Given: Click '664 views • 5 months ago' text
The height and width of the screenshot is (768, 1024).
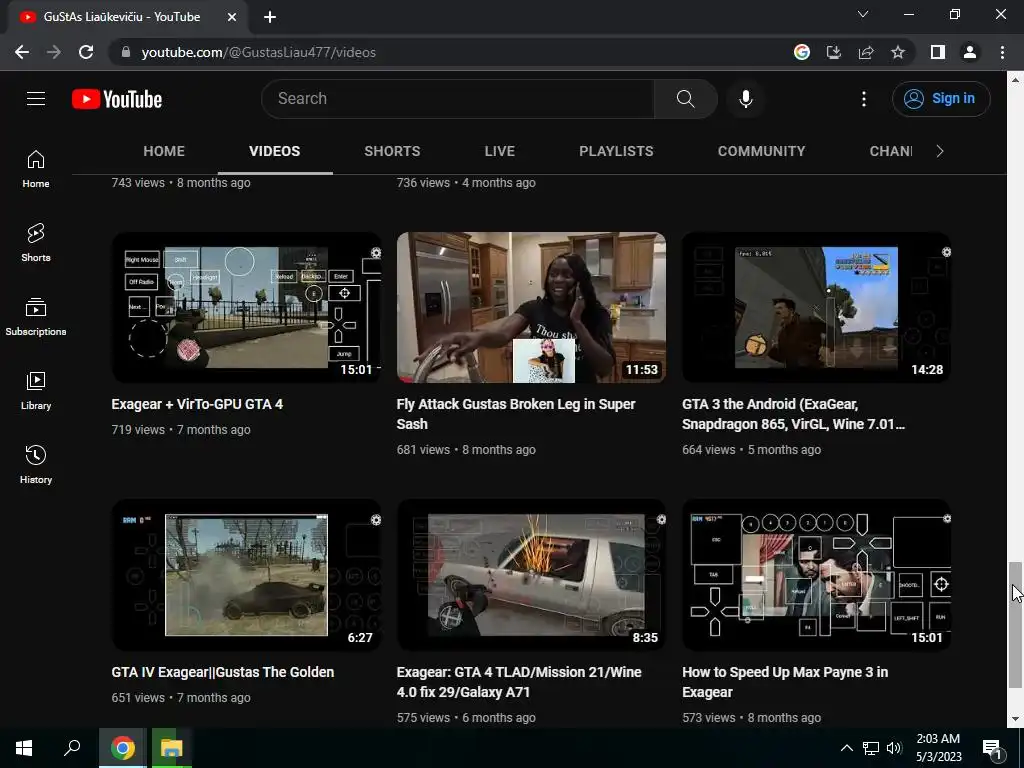Looking at the screenshot, I should [752, 450].
